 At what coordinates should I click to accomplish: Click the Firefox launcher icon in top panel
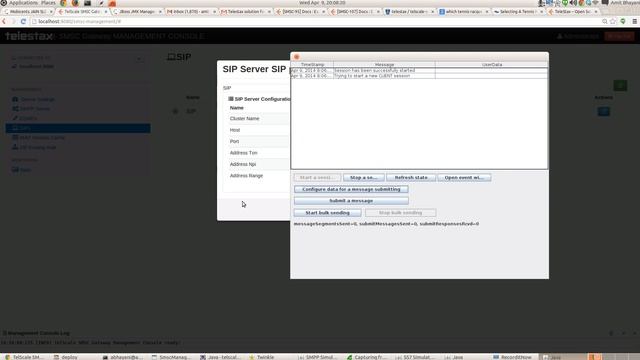pos(75,3)
